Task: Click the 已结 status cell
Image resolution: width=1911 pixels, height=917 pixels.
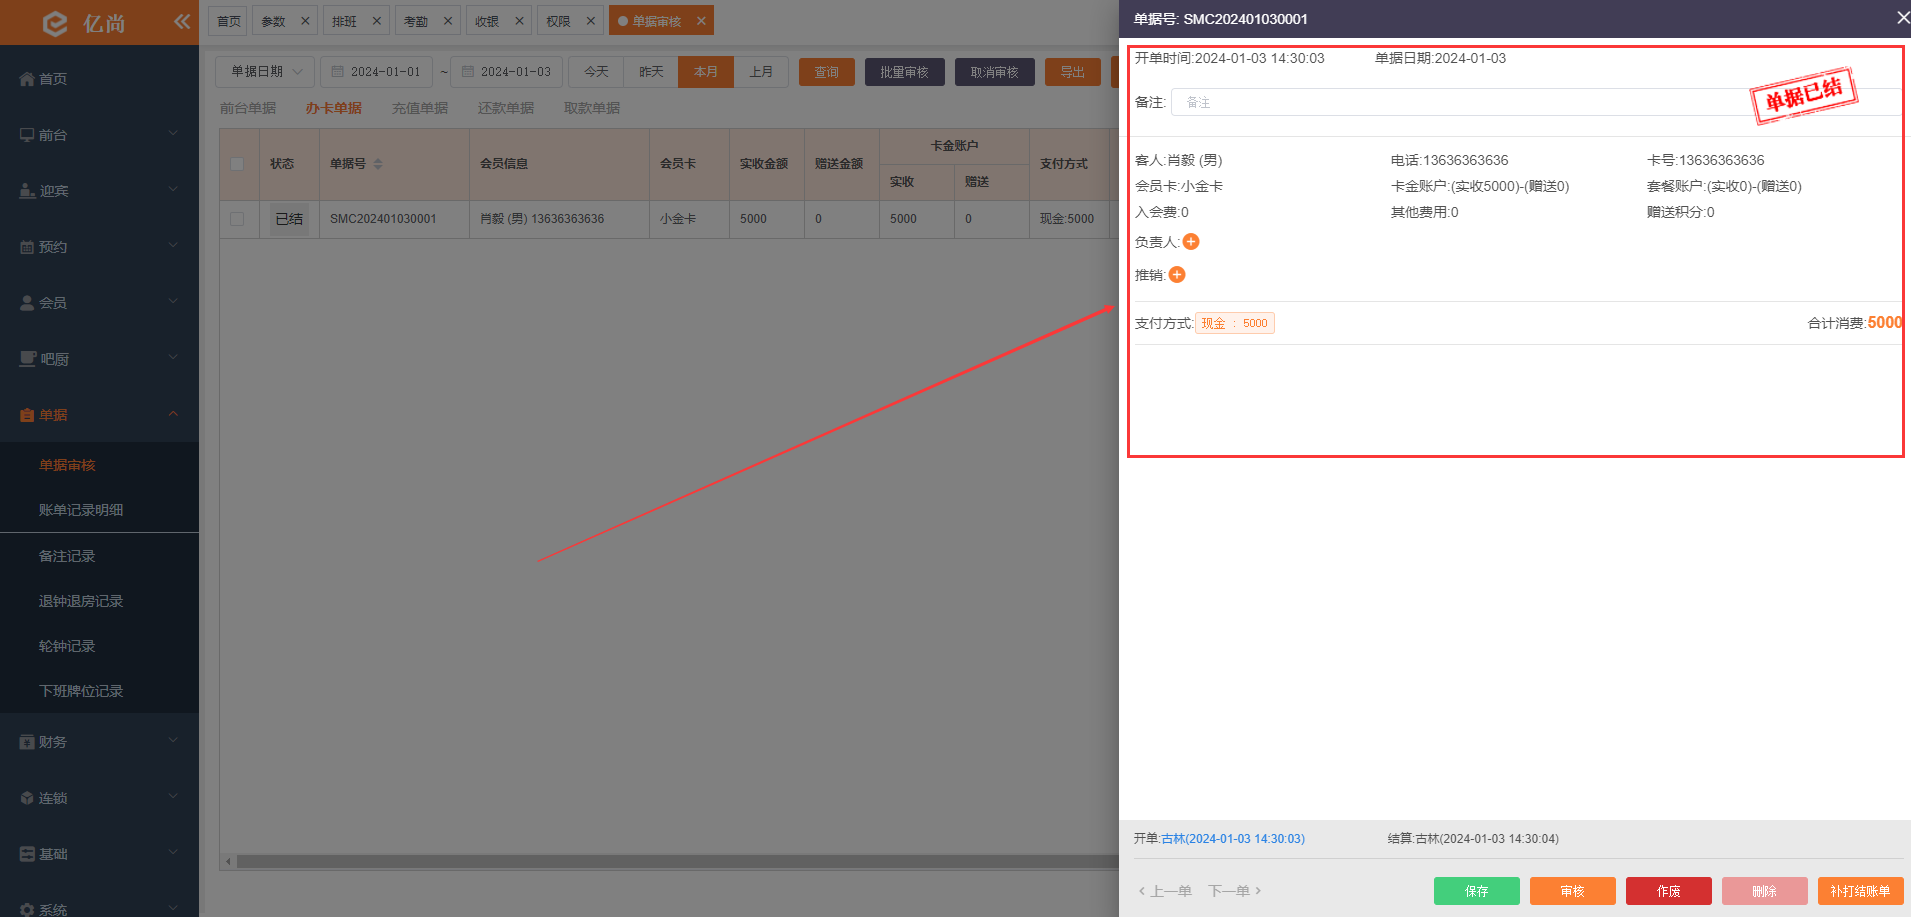Action: pyautogui.click(x=289, y=219)
